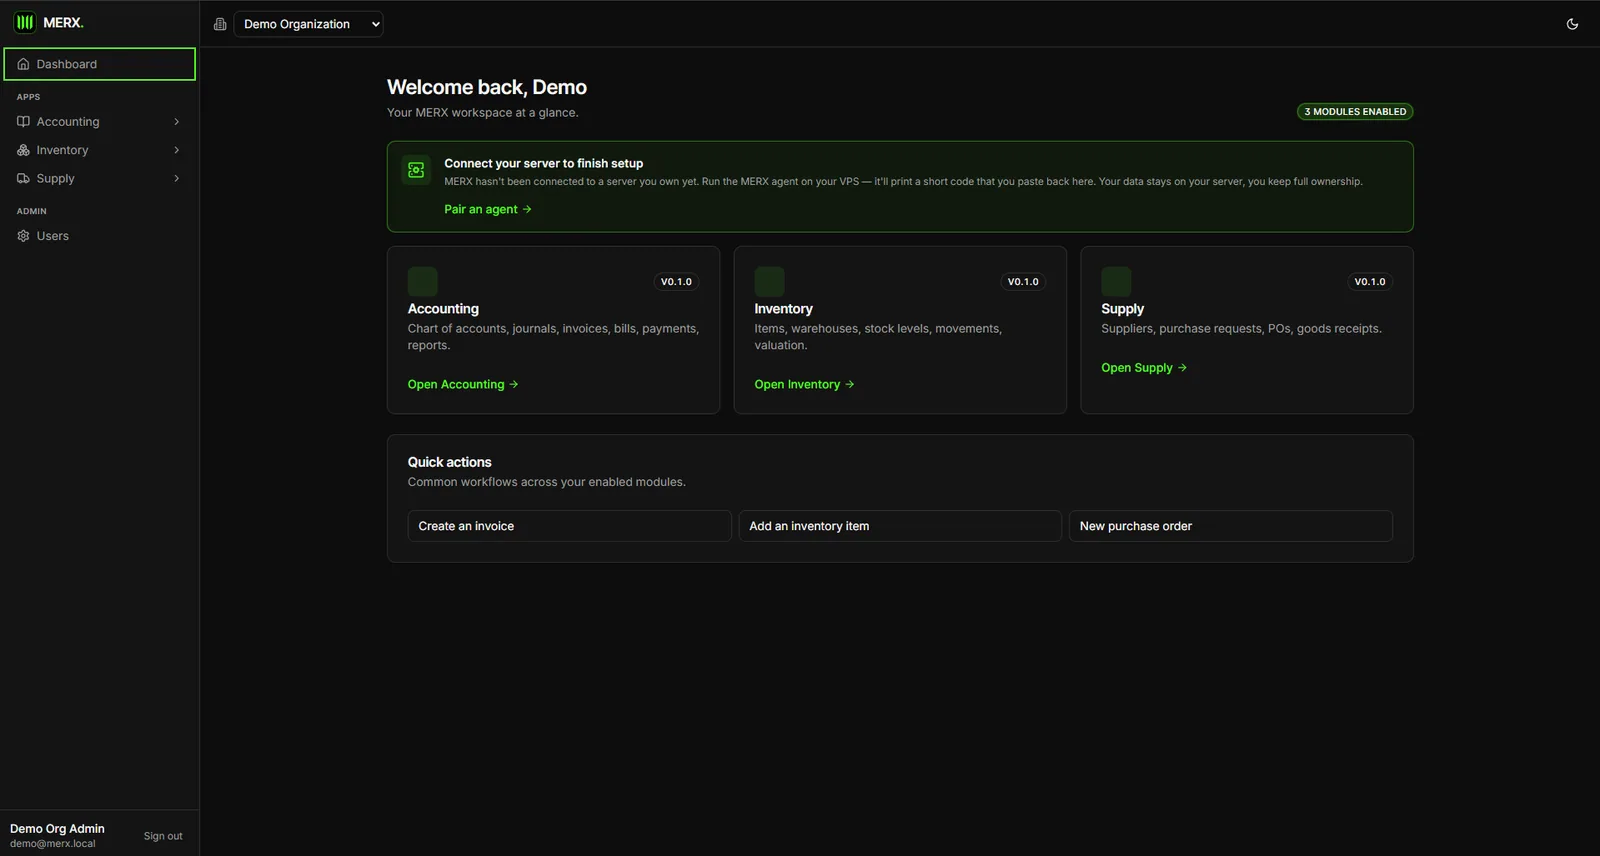
Task: Click the Supply card module icon
Action: pos(1116,281)
